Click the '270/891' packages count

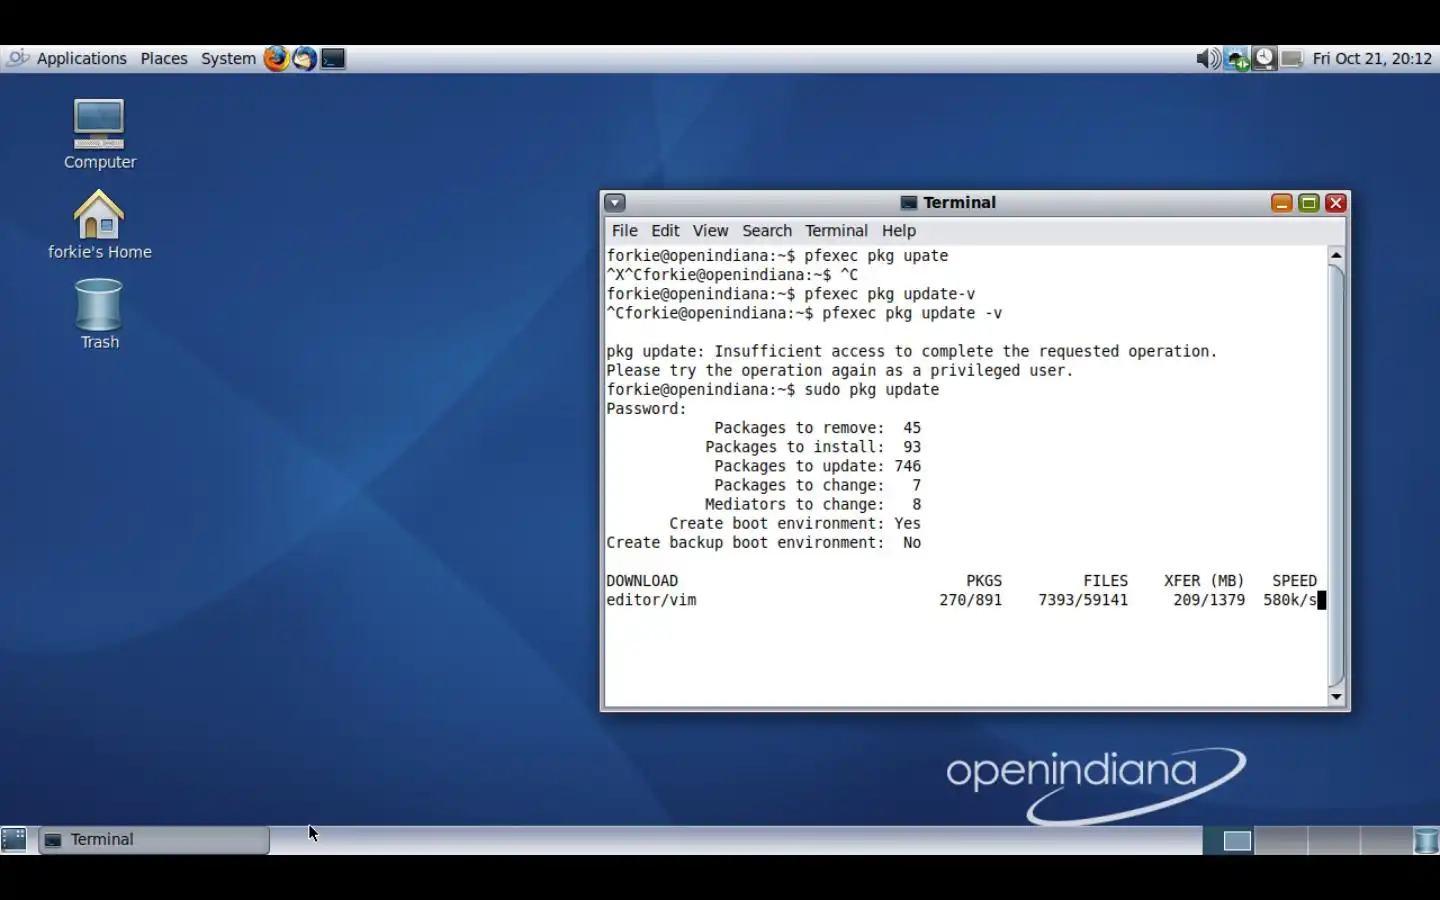pos(970,600)
